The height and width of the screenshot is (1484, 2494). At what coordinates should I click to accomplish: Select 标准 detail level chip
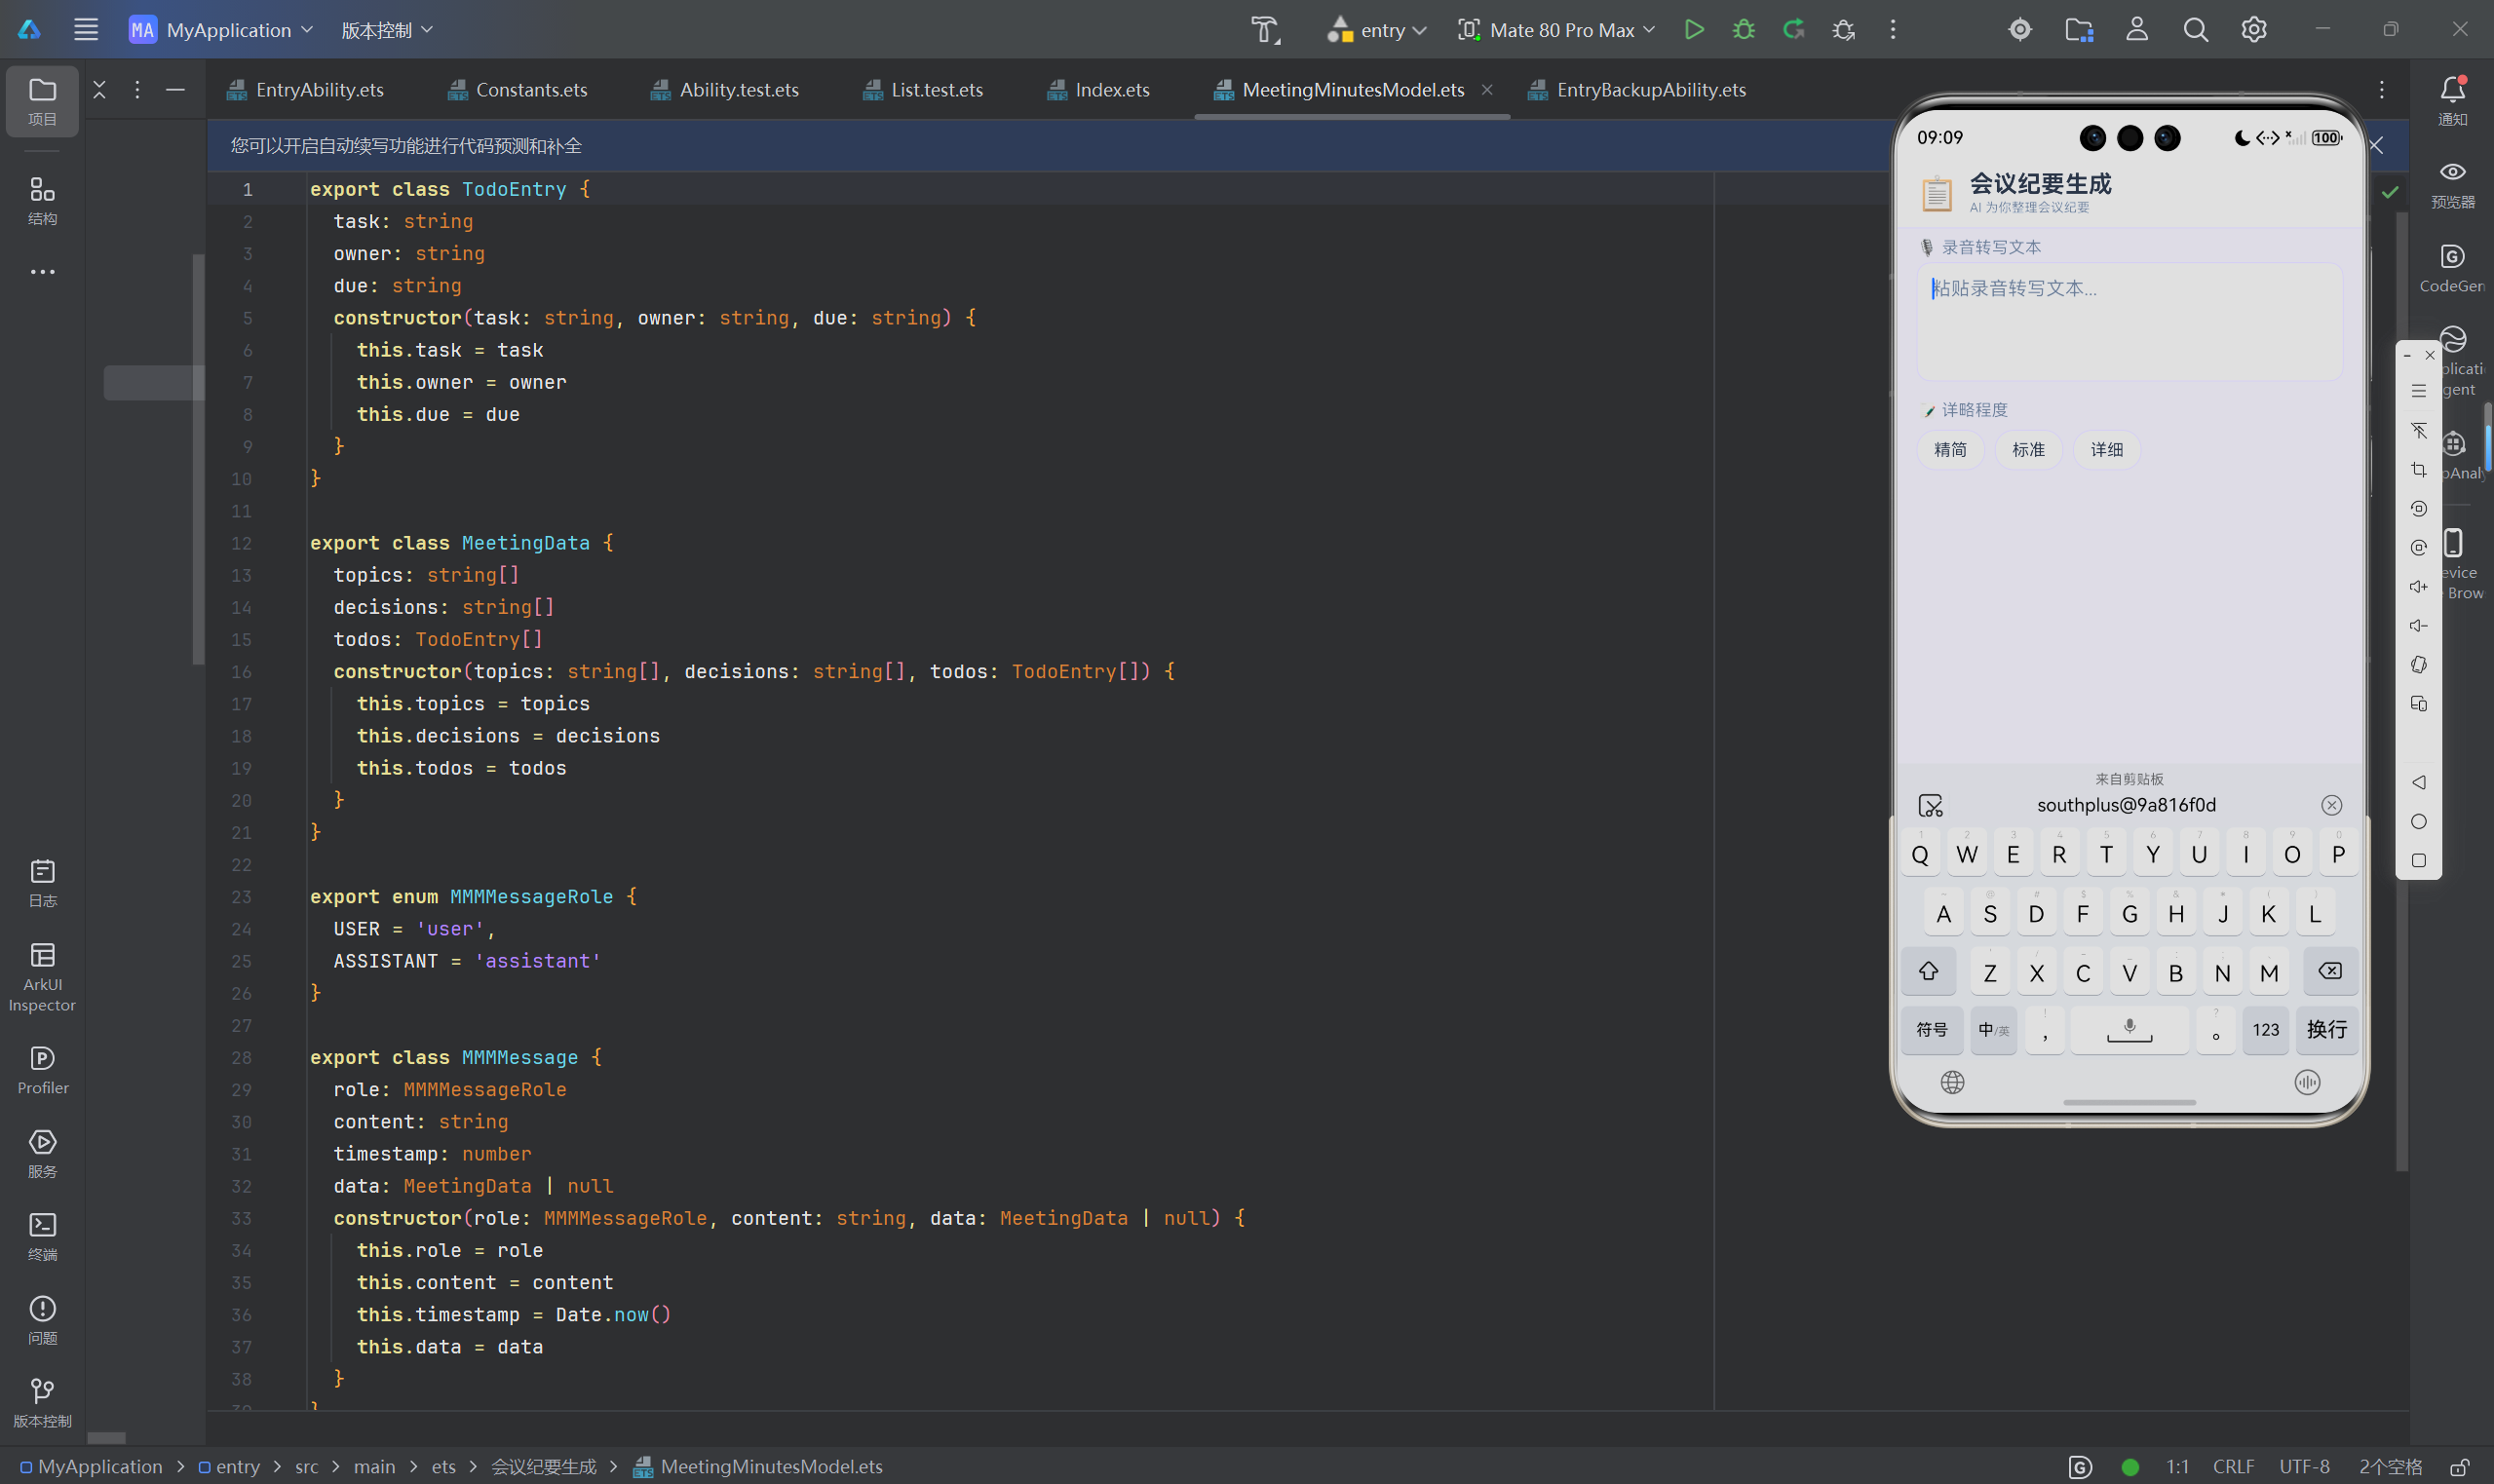point(2027,450)
